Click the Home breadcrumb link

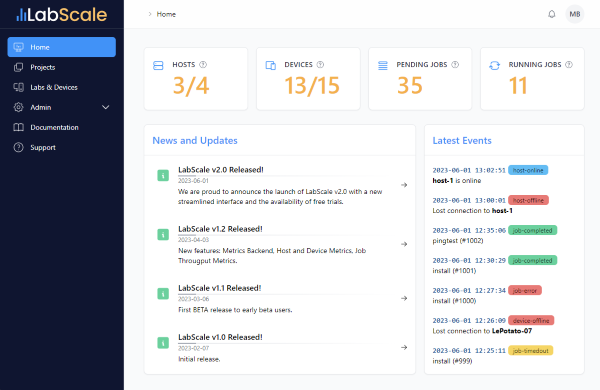[166, 14]
